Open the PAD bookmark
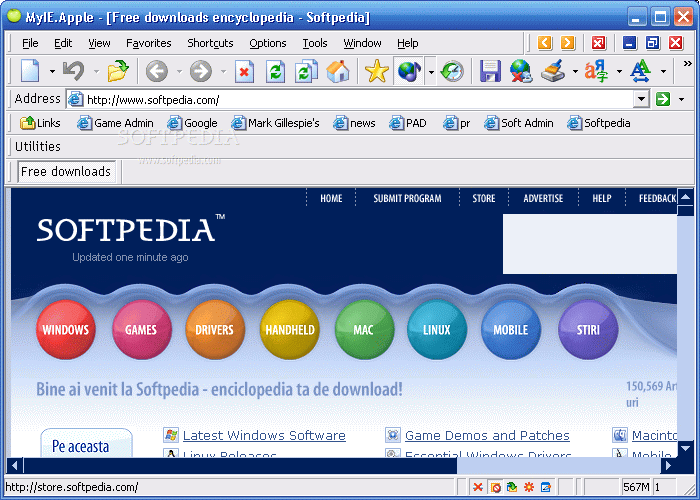This screenshot has height=500, width=700. (x=408, y=123)
